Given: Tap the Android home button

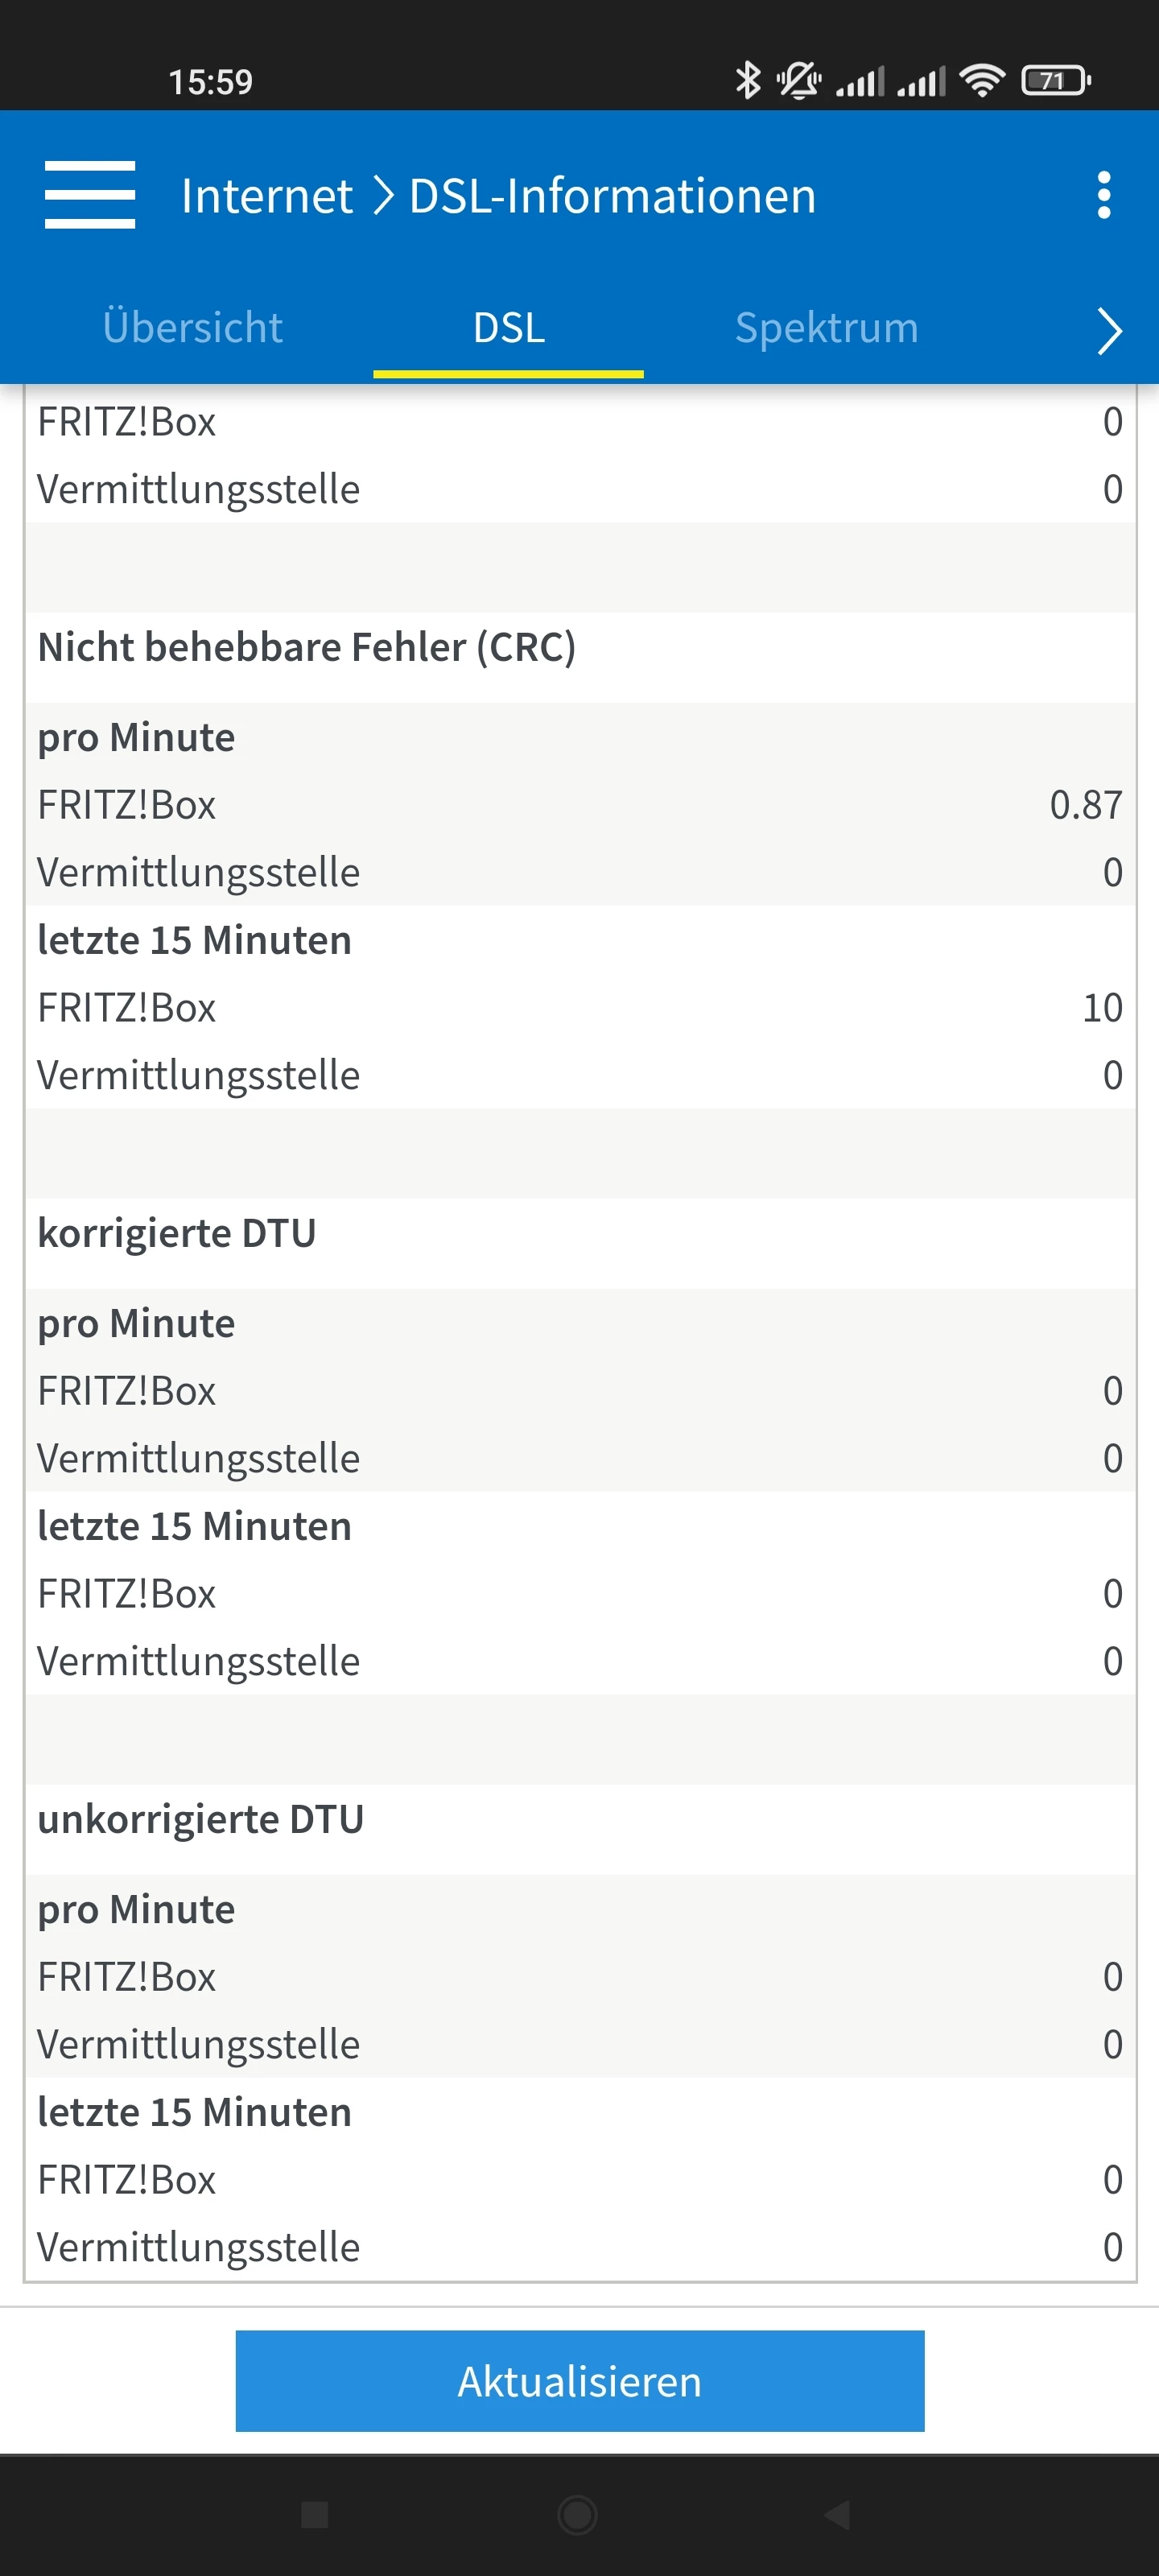Looking at the screenshot, I should pyautogui.click(x=578, y=2513).
